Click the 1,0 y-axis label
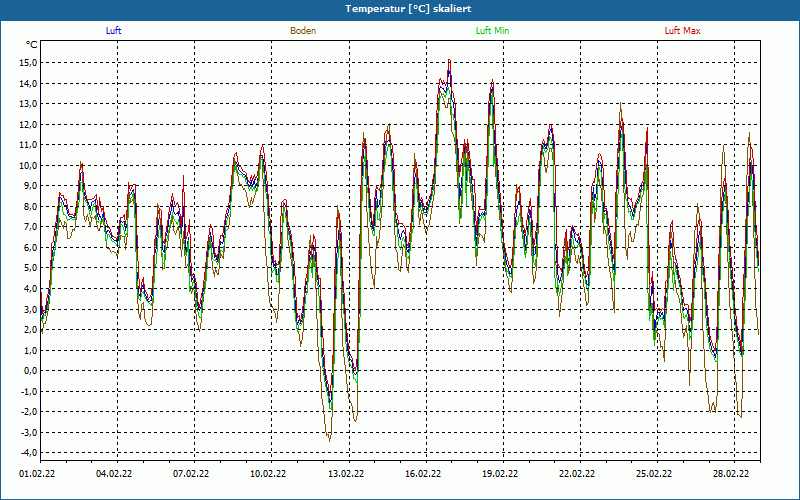 [x=31, y=351]
